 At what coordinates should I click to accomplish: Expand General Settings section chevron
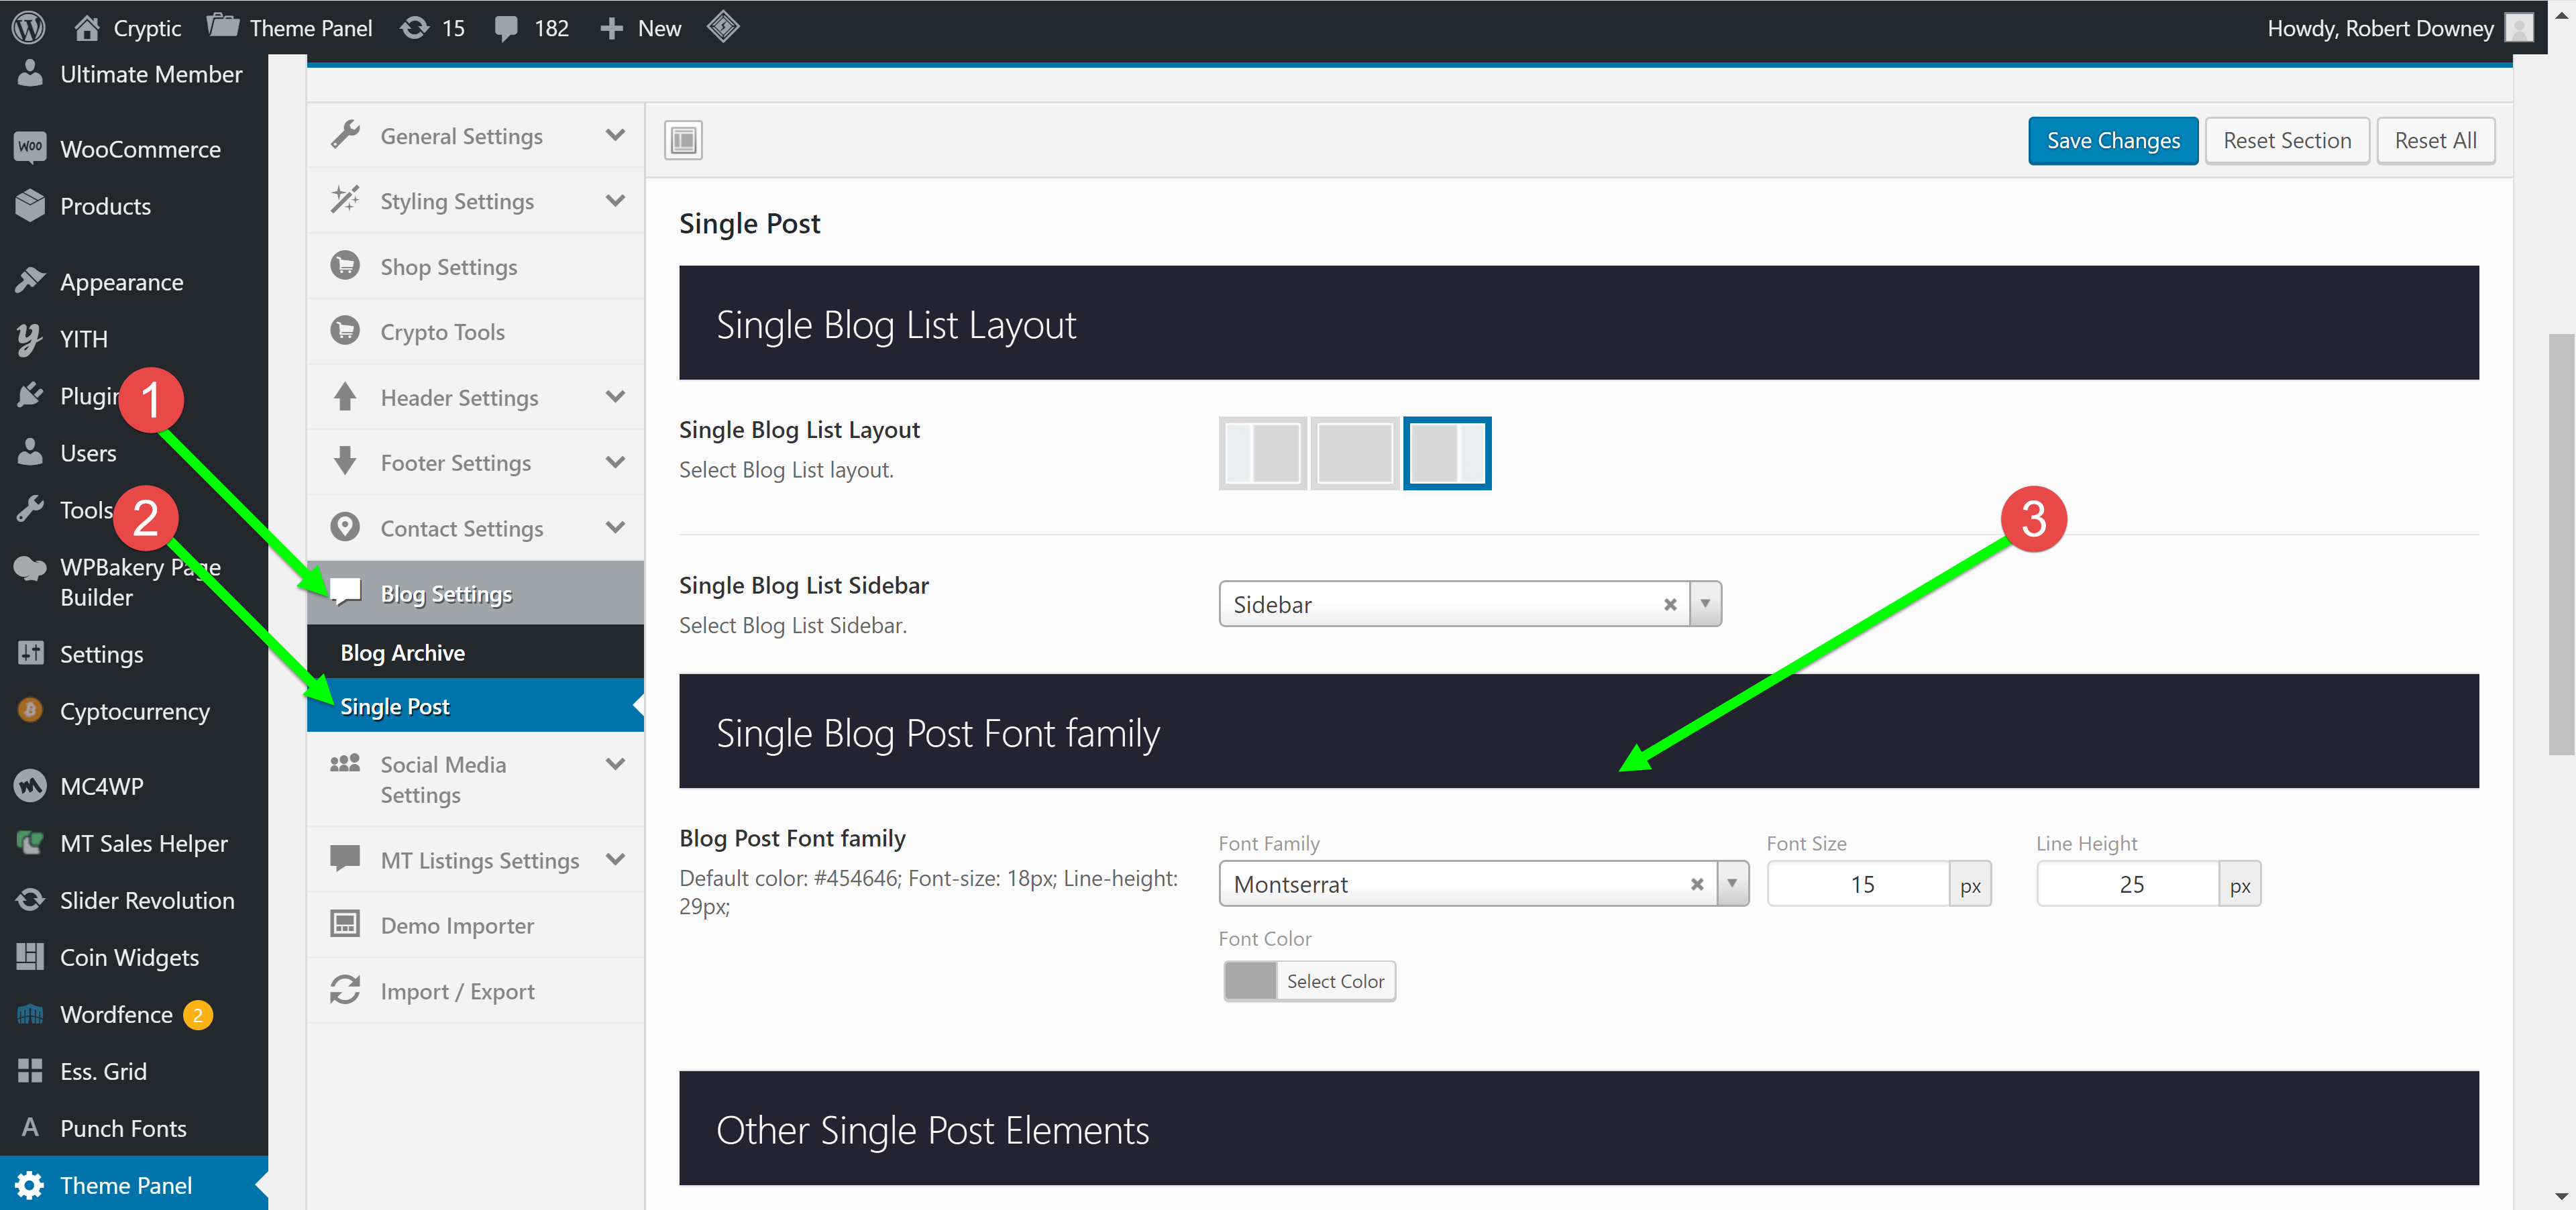615,135
